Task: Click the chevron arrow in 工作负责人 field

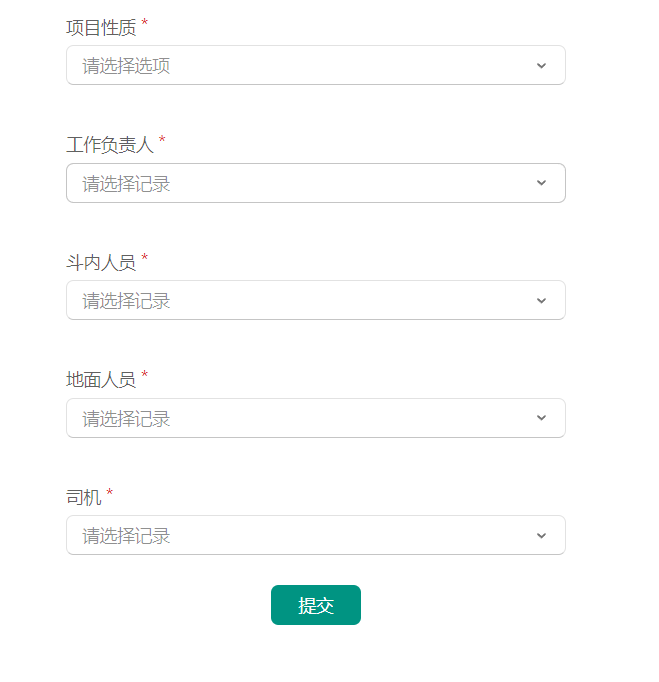Action: pos(541,183)
